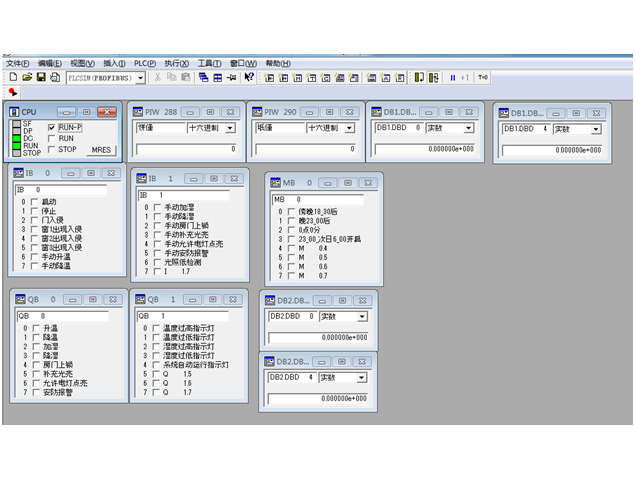
Task: Insert a vertical bits window icon
Action: (x=354, y=77)
